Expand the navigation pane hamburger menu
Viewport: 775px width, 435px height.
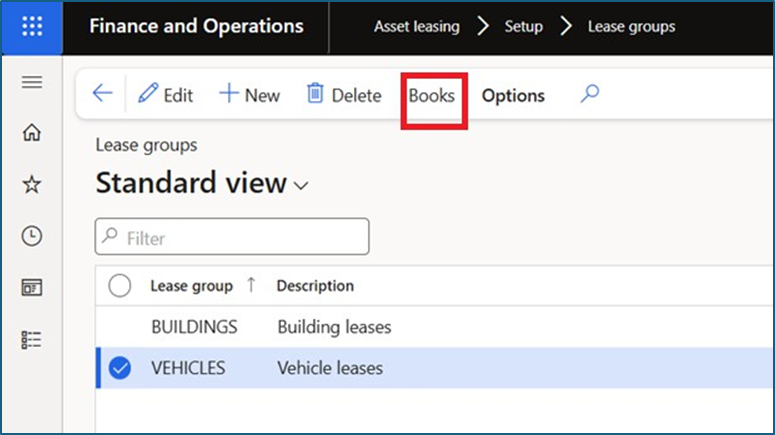tap(32, 82)
